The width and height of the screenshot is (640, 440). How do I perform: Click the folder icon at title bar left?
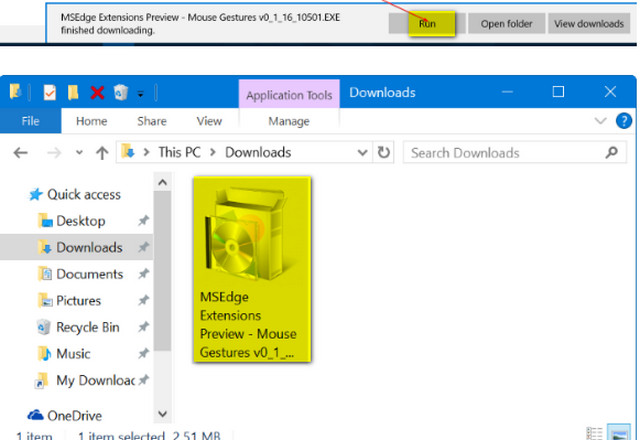coord(15,91)
